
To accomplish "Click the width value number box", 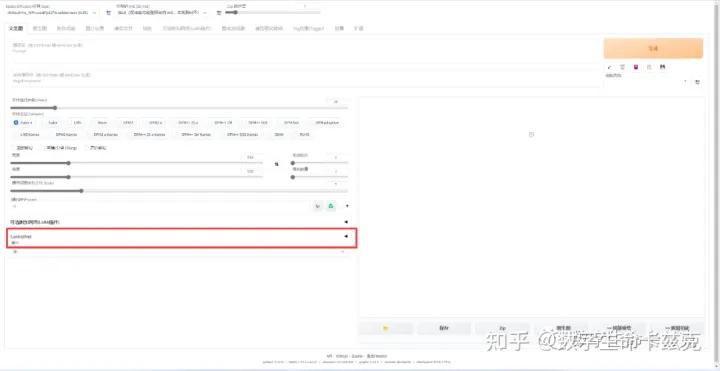I will click(252, 157).
